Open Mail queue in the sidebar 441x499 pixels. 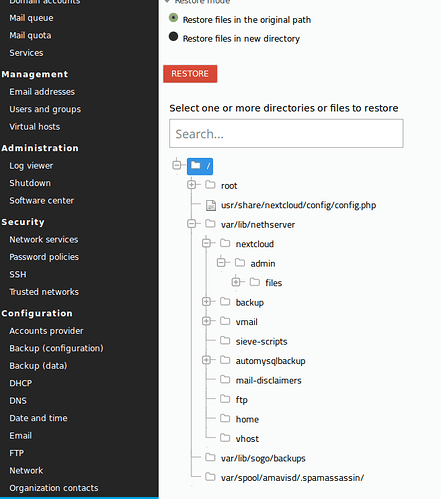[31, 18]
